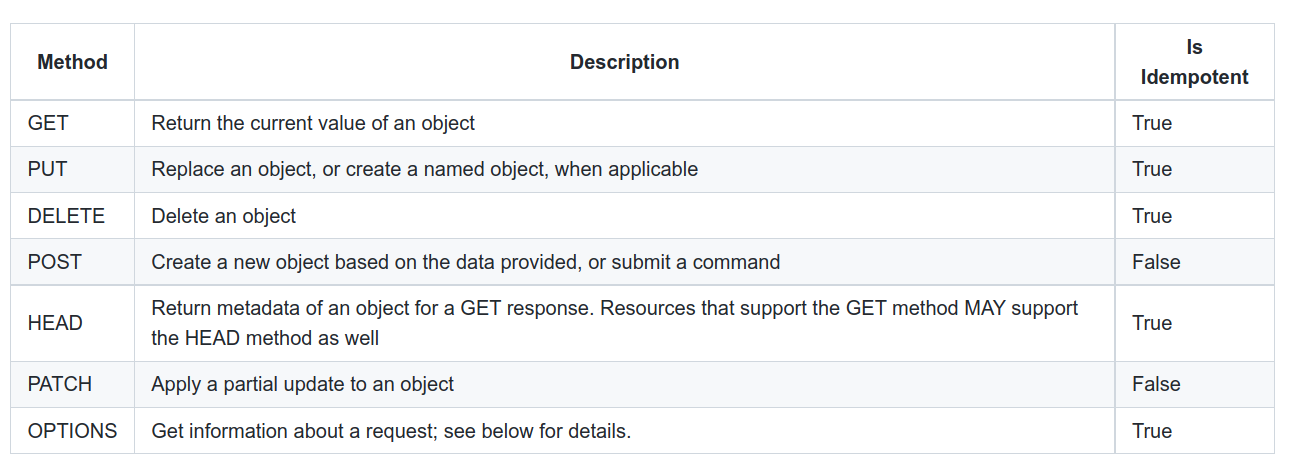Select the PATCH method cell
Screen dimensions: 1310x472
tap(60, 384)
